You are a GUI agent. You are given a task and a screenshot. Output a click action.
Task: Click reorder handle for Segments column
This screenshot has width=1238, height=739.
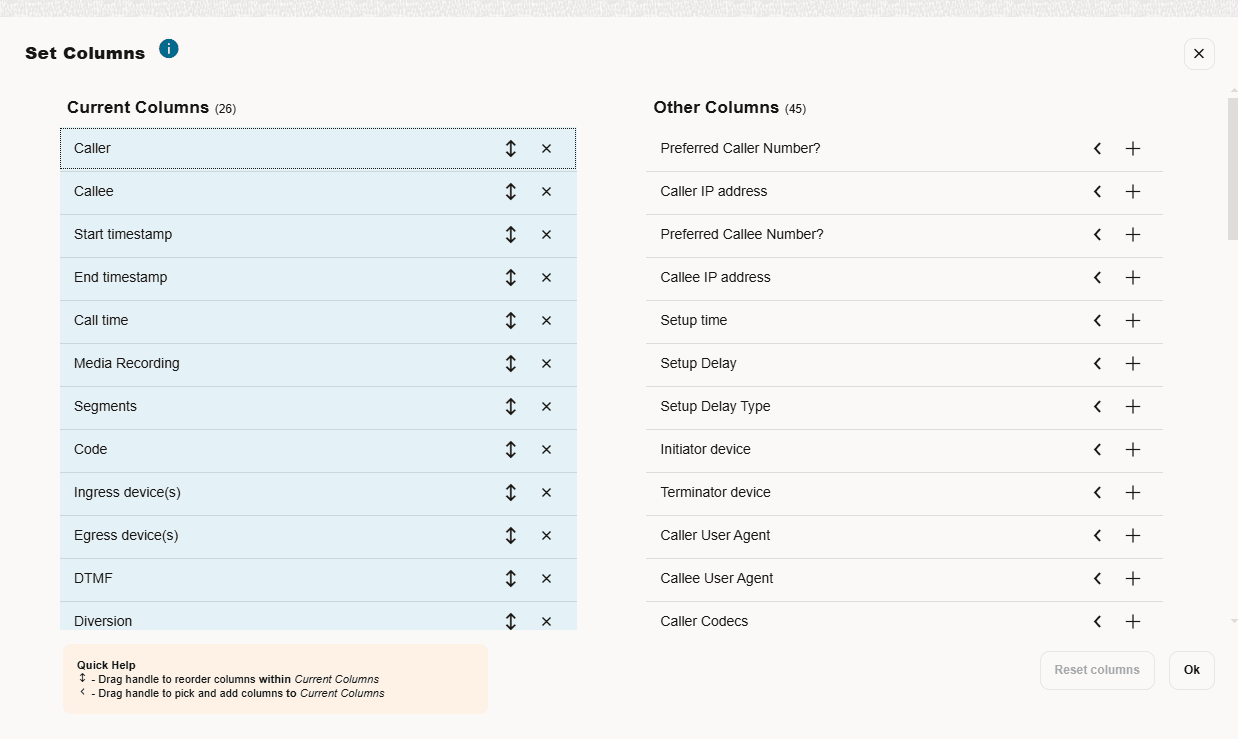[x=511, y=407]
